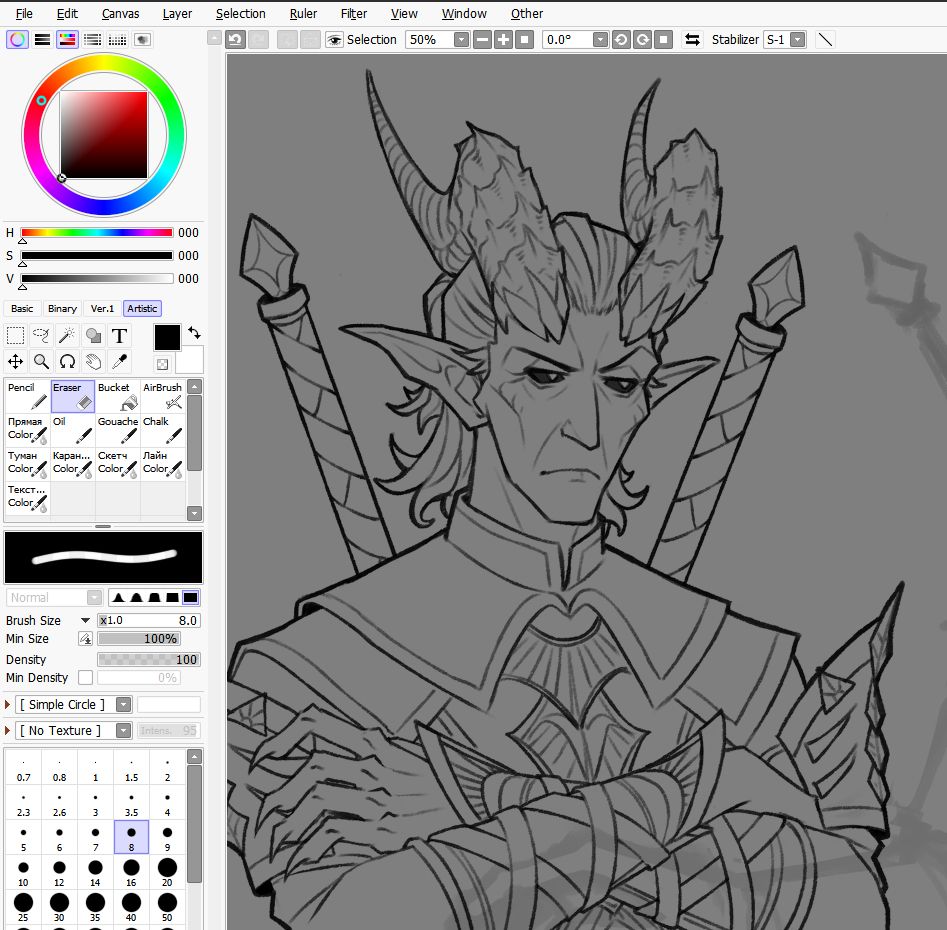Select the rectangular Selection tool
Image resolution: width=947 pixels, height=930 pixels.
click(15, 335)
